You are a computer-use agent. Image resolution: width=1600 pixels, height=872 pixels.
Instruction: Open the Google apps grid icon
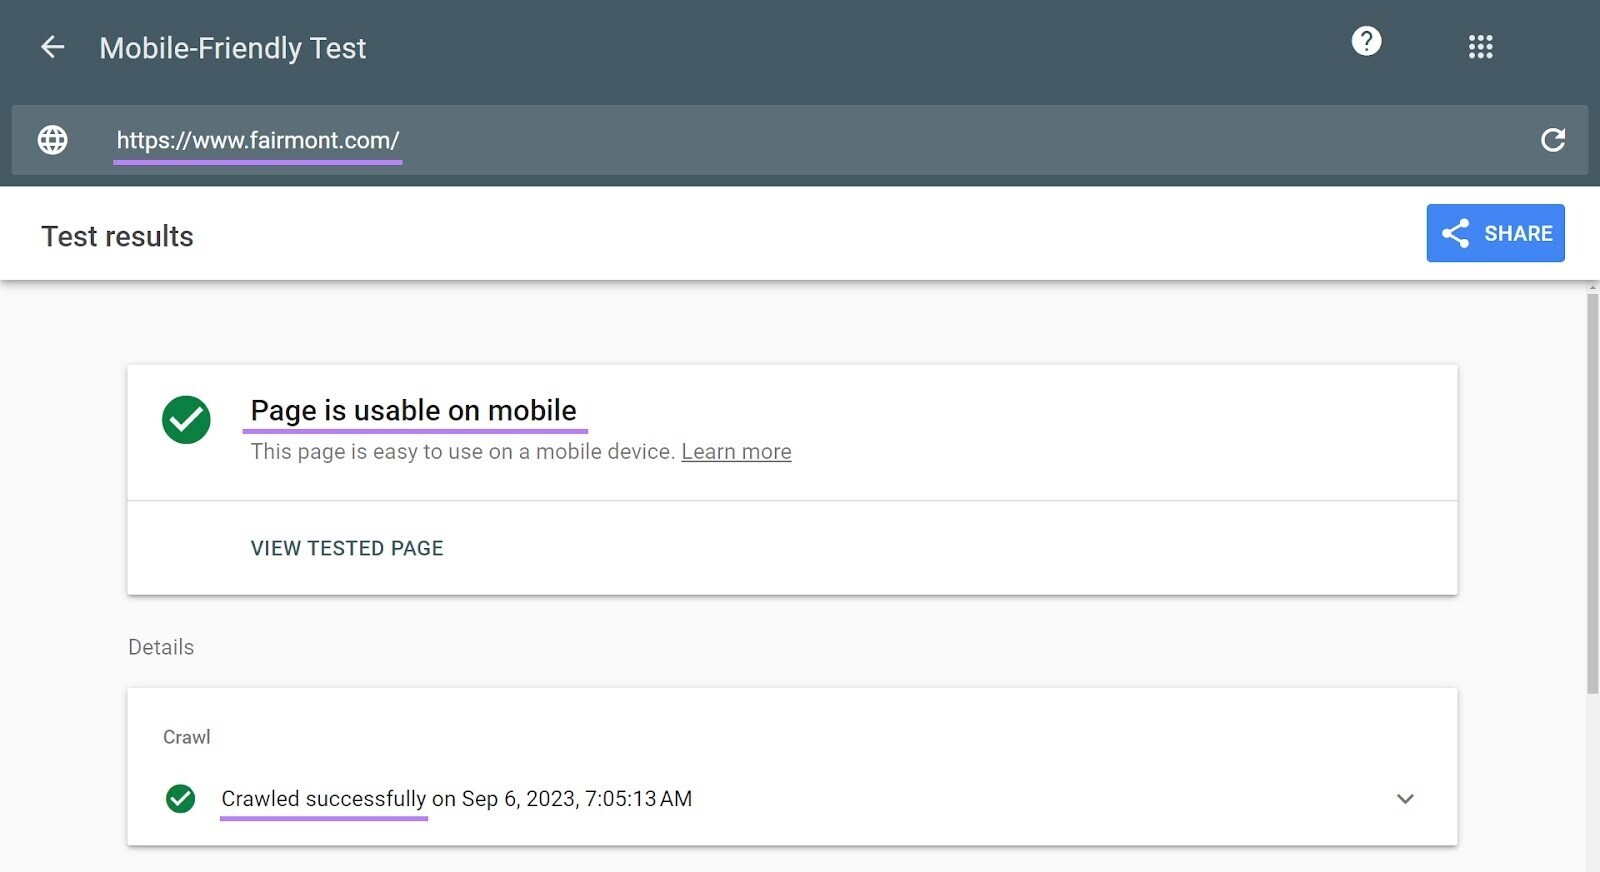coord(1480,47)
